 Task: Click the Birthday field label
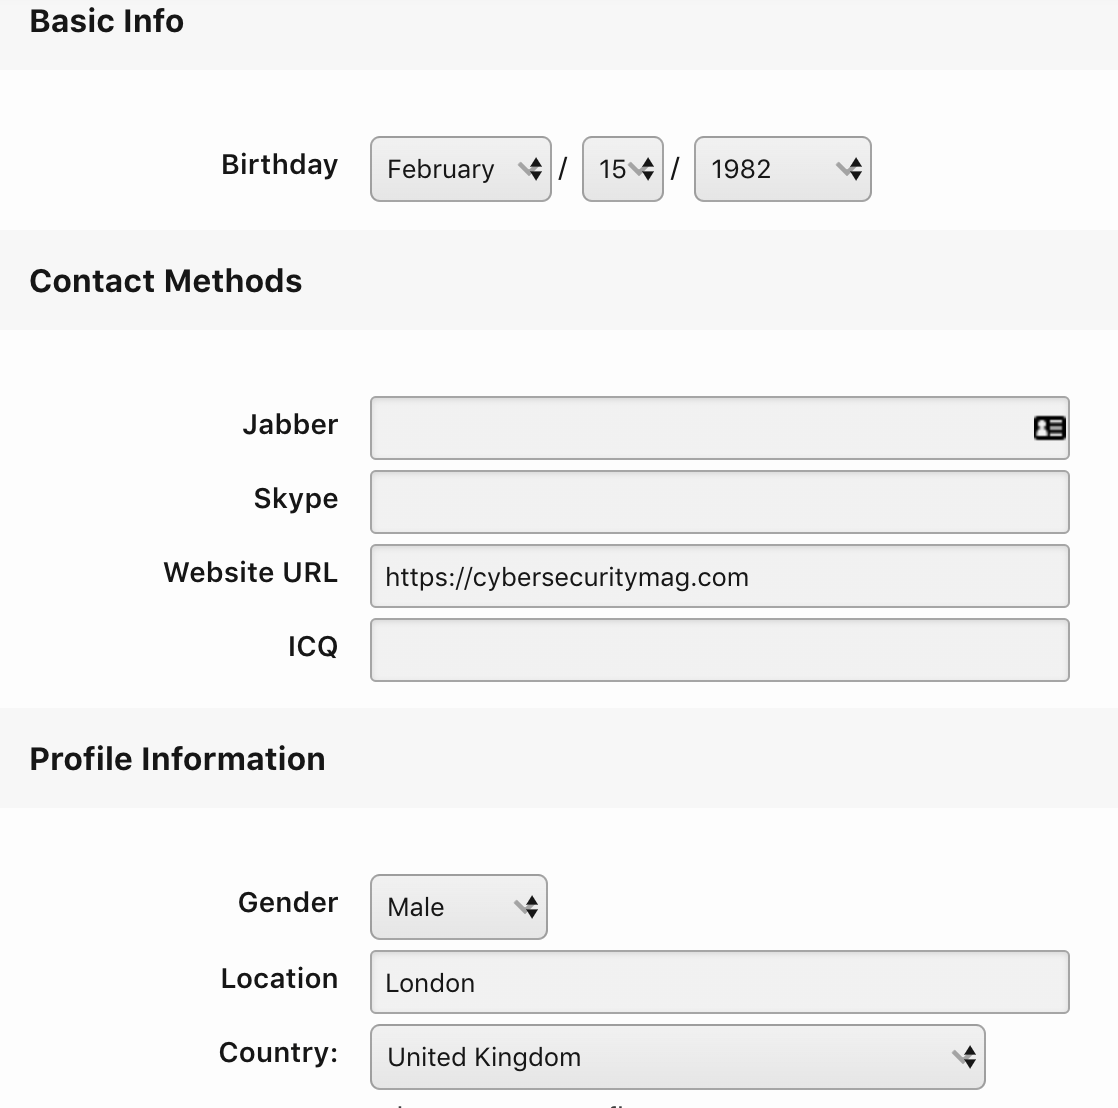(279, 165)
